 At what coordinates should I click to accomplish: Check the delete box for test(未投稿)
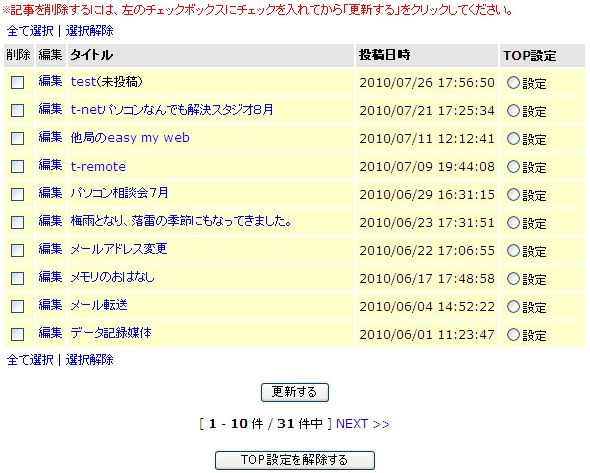(x=17, y=82)
